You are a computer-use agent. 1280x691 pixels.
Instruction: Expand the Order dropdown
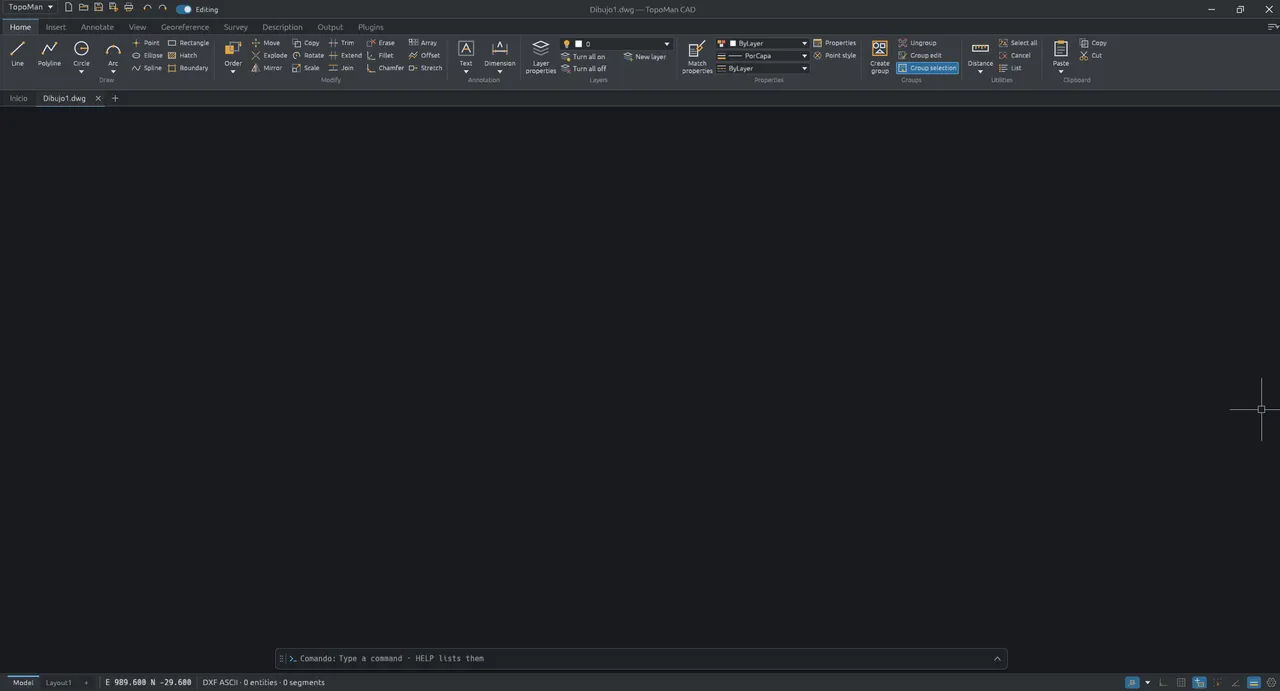233,72
